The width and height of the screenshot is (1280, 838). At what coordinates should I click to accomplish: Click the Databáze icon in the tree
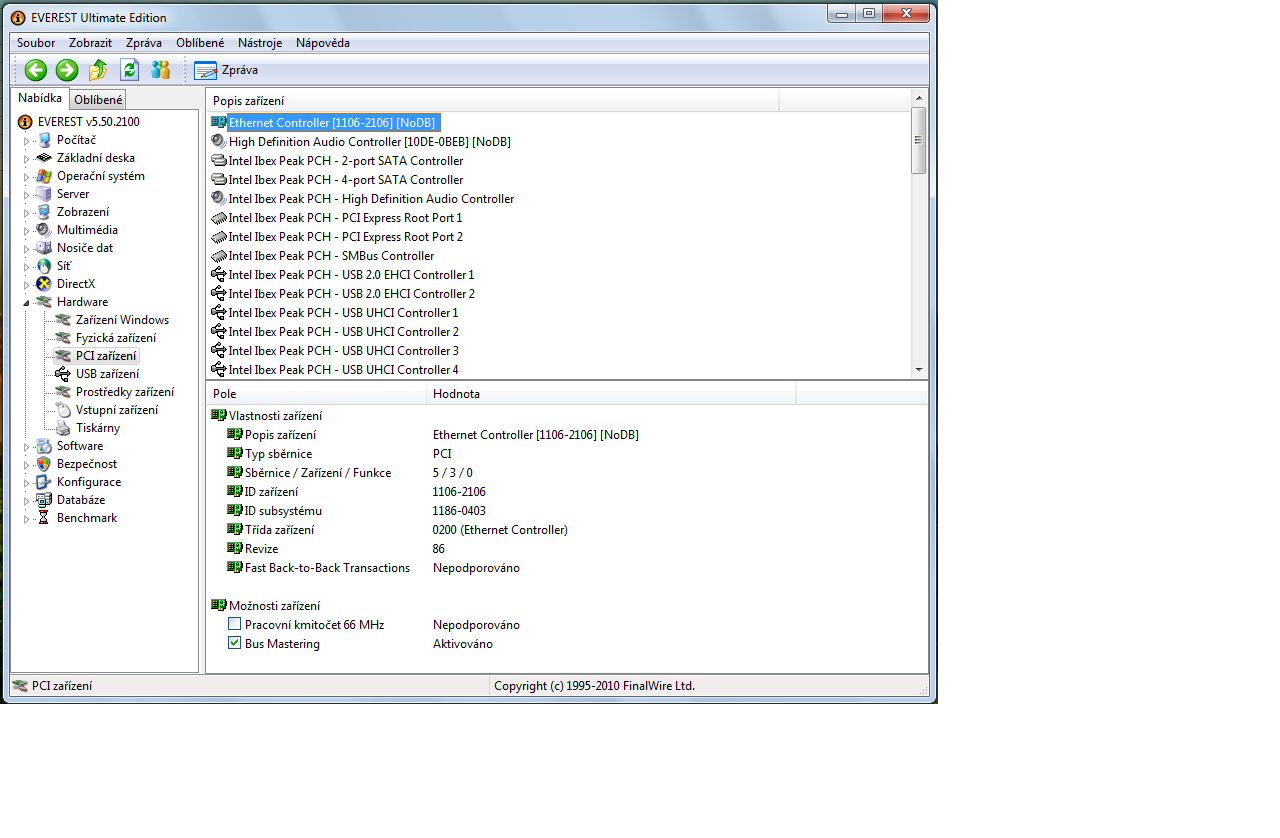tap(44, 500)
